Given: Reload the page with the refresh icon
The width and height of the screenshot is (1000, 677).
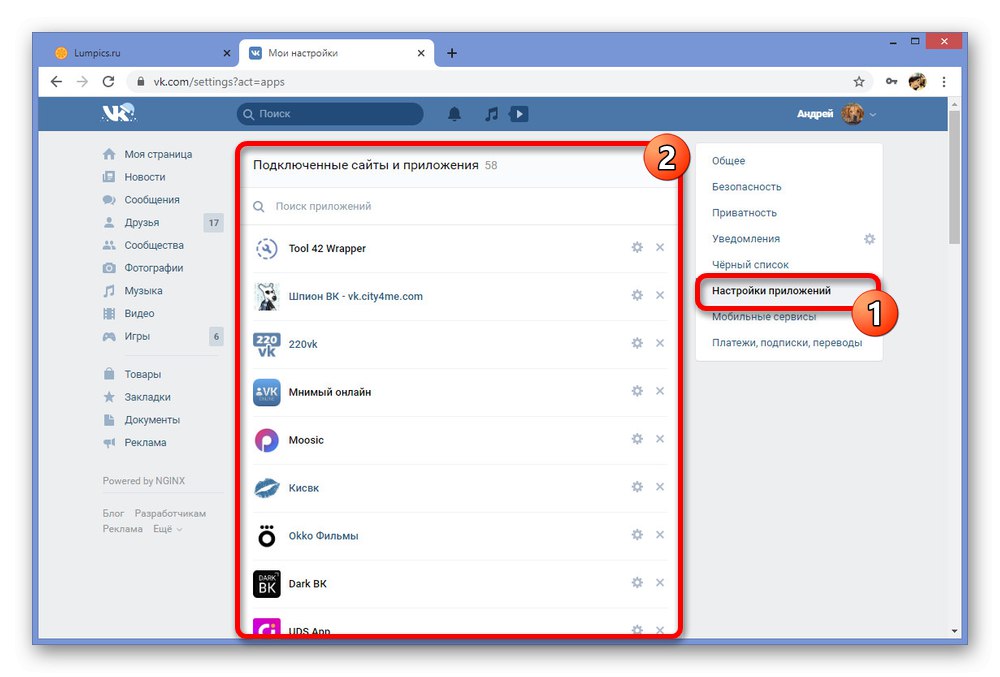Looking at the screenshot, I should coord(109,82).
